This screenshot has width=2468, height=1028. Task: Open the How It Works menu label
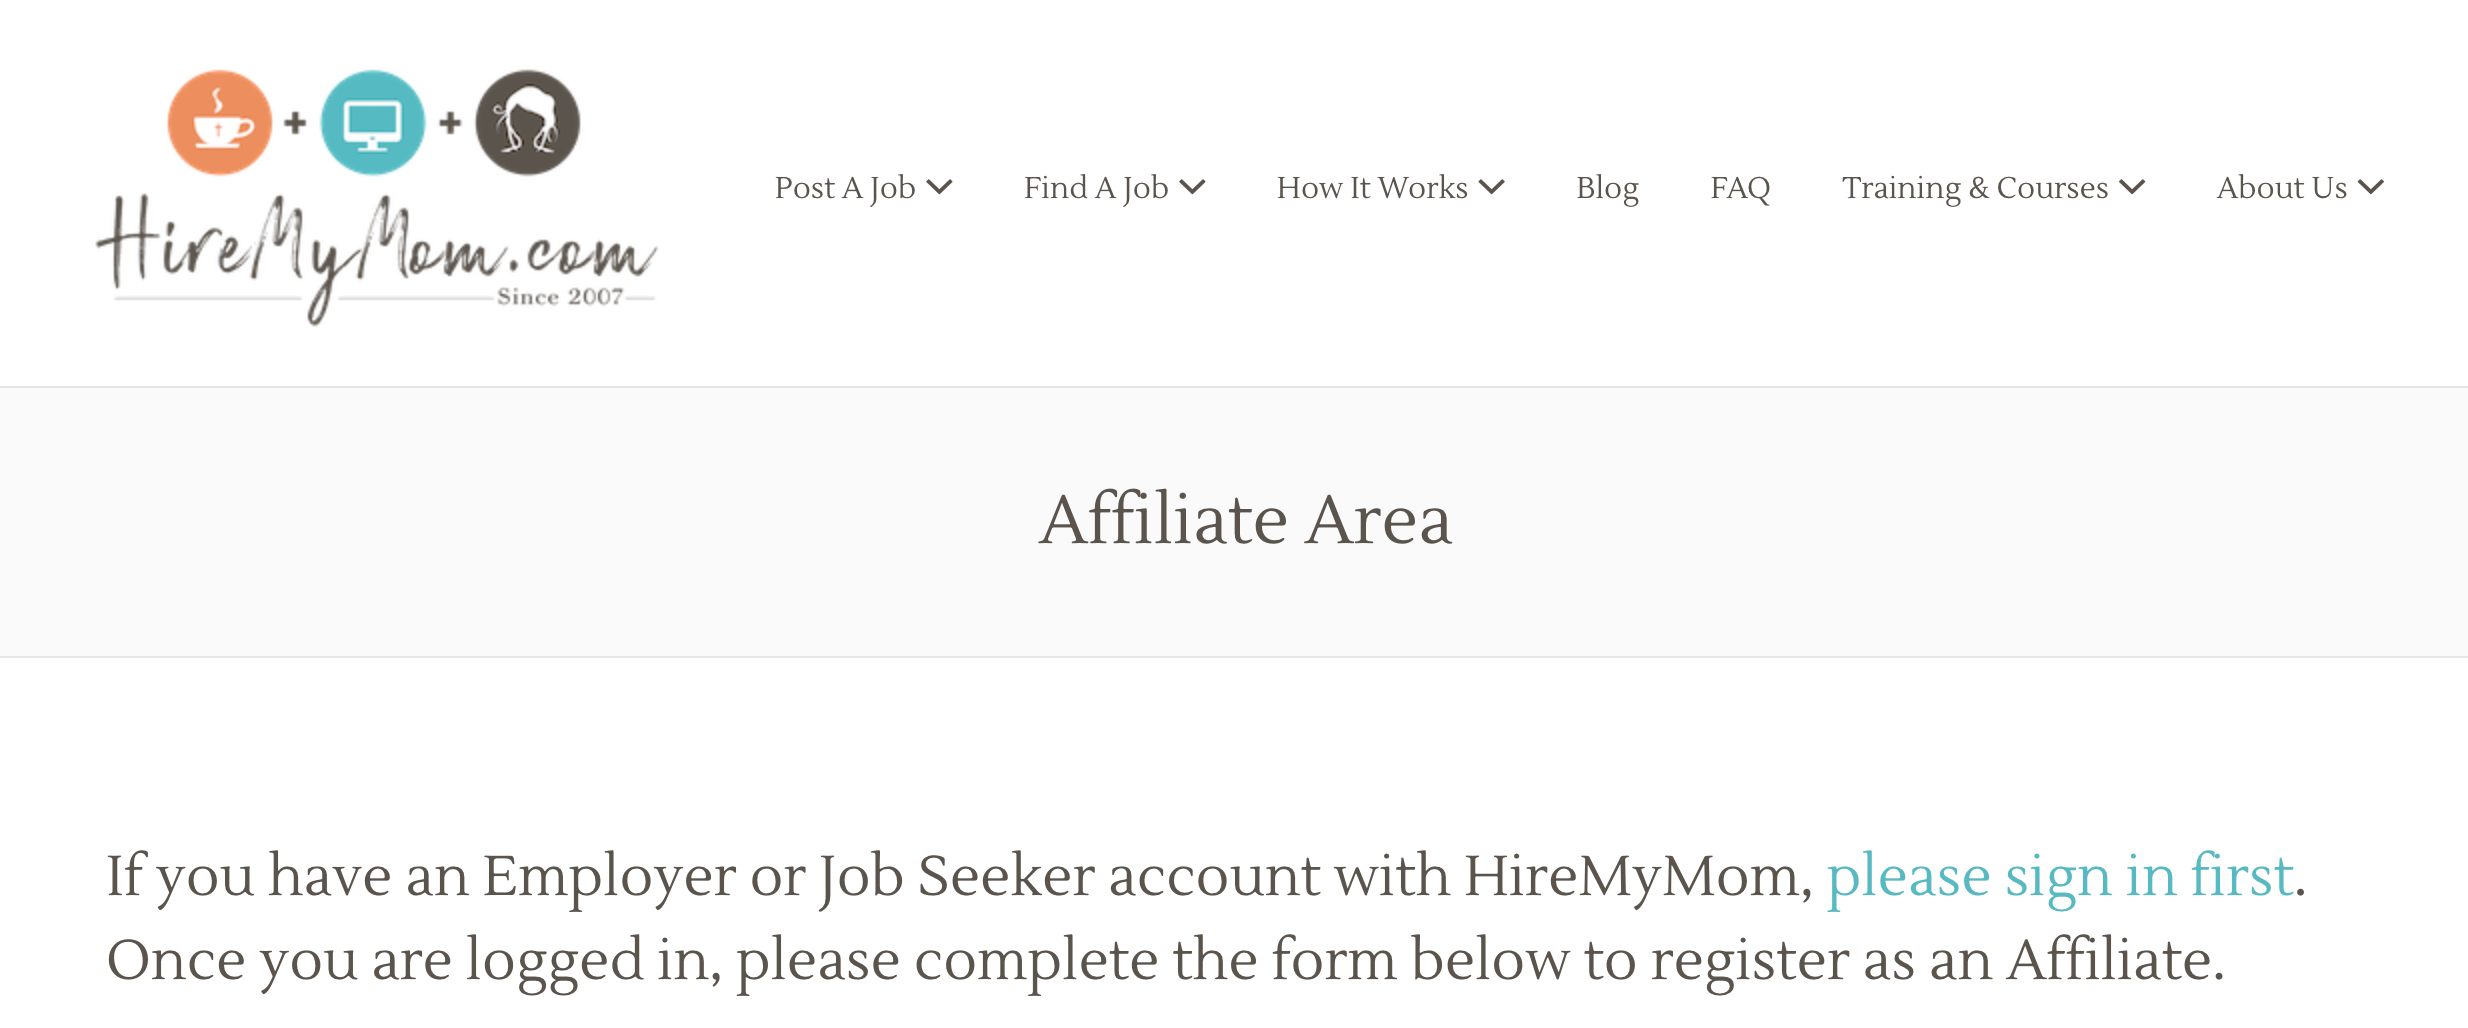click(1372, 188)
